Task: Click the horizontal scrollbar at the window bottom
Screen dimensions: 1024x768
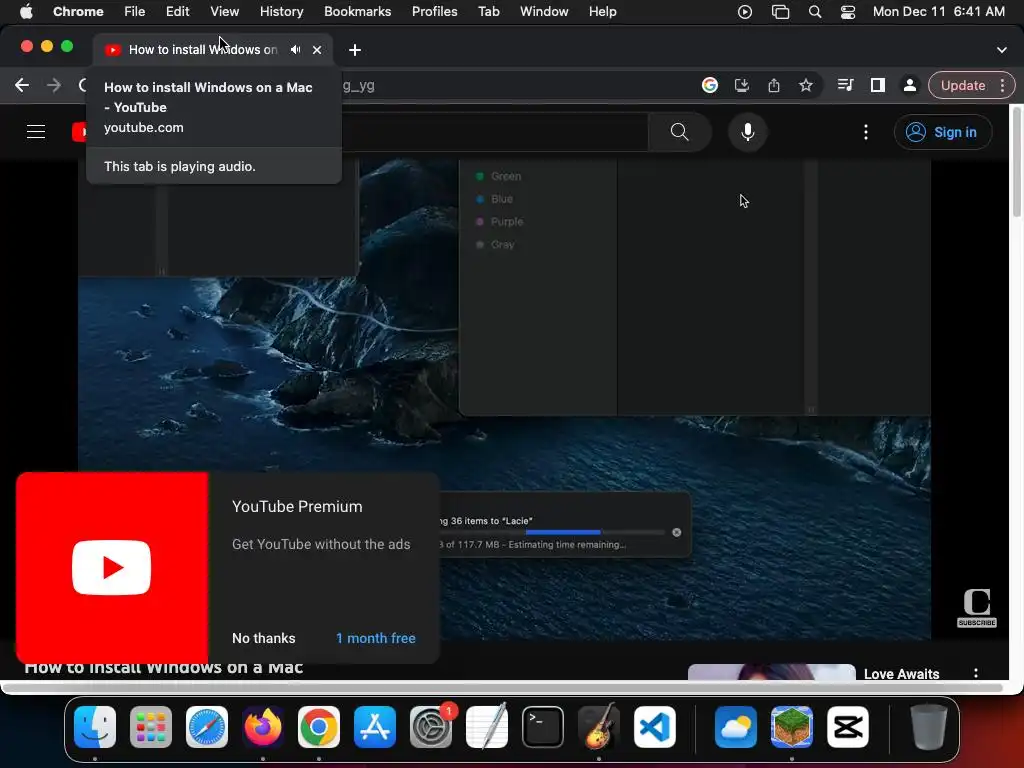Action: (x=503, y=688)
